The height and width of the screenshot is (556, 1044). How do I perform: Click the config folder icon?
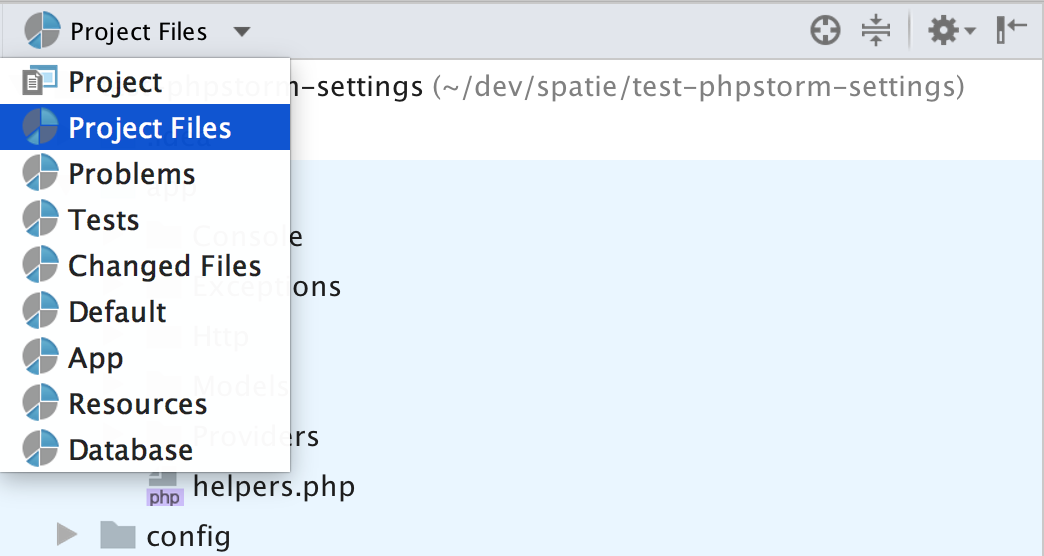click(118, 536)
